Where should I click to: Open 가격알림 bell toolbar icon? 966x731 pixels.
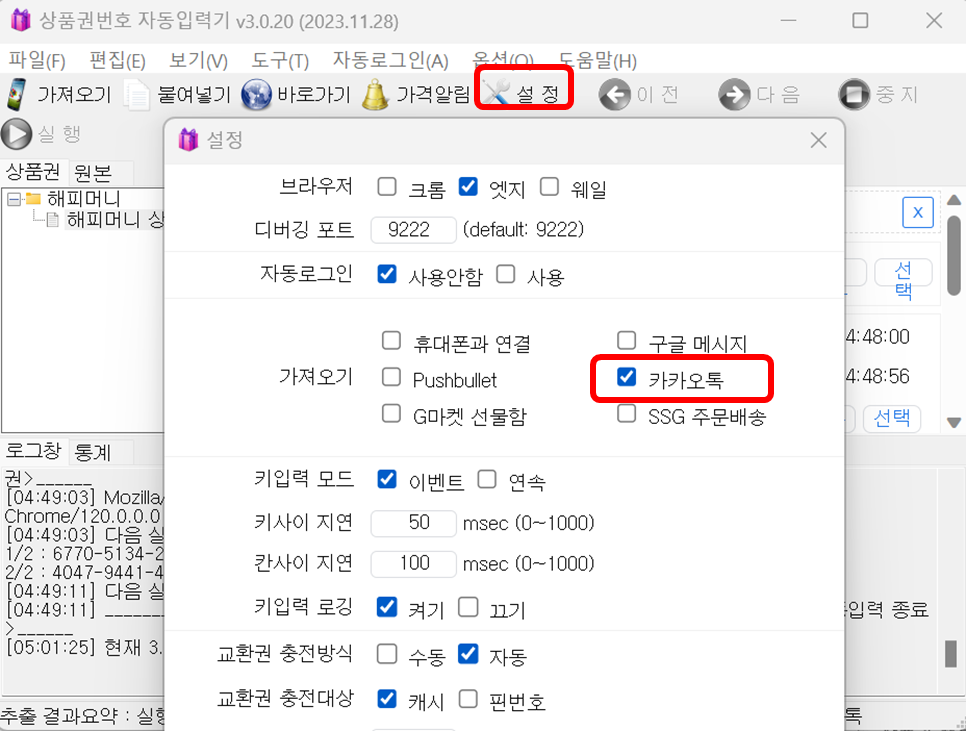[375, 95]
